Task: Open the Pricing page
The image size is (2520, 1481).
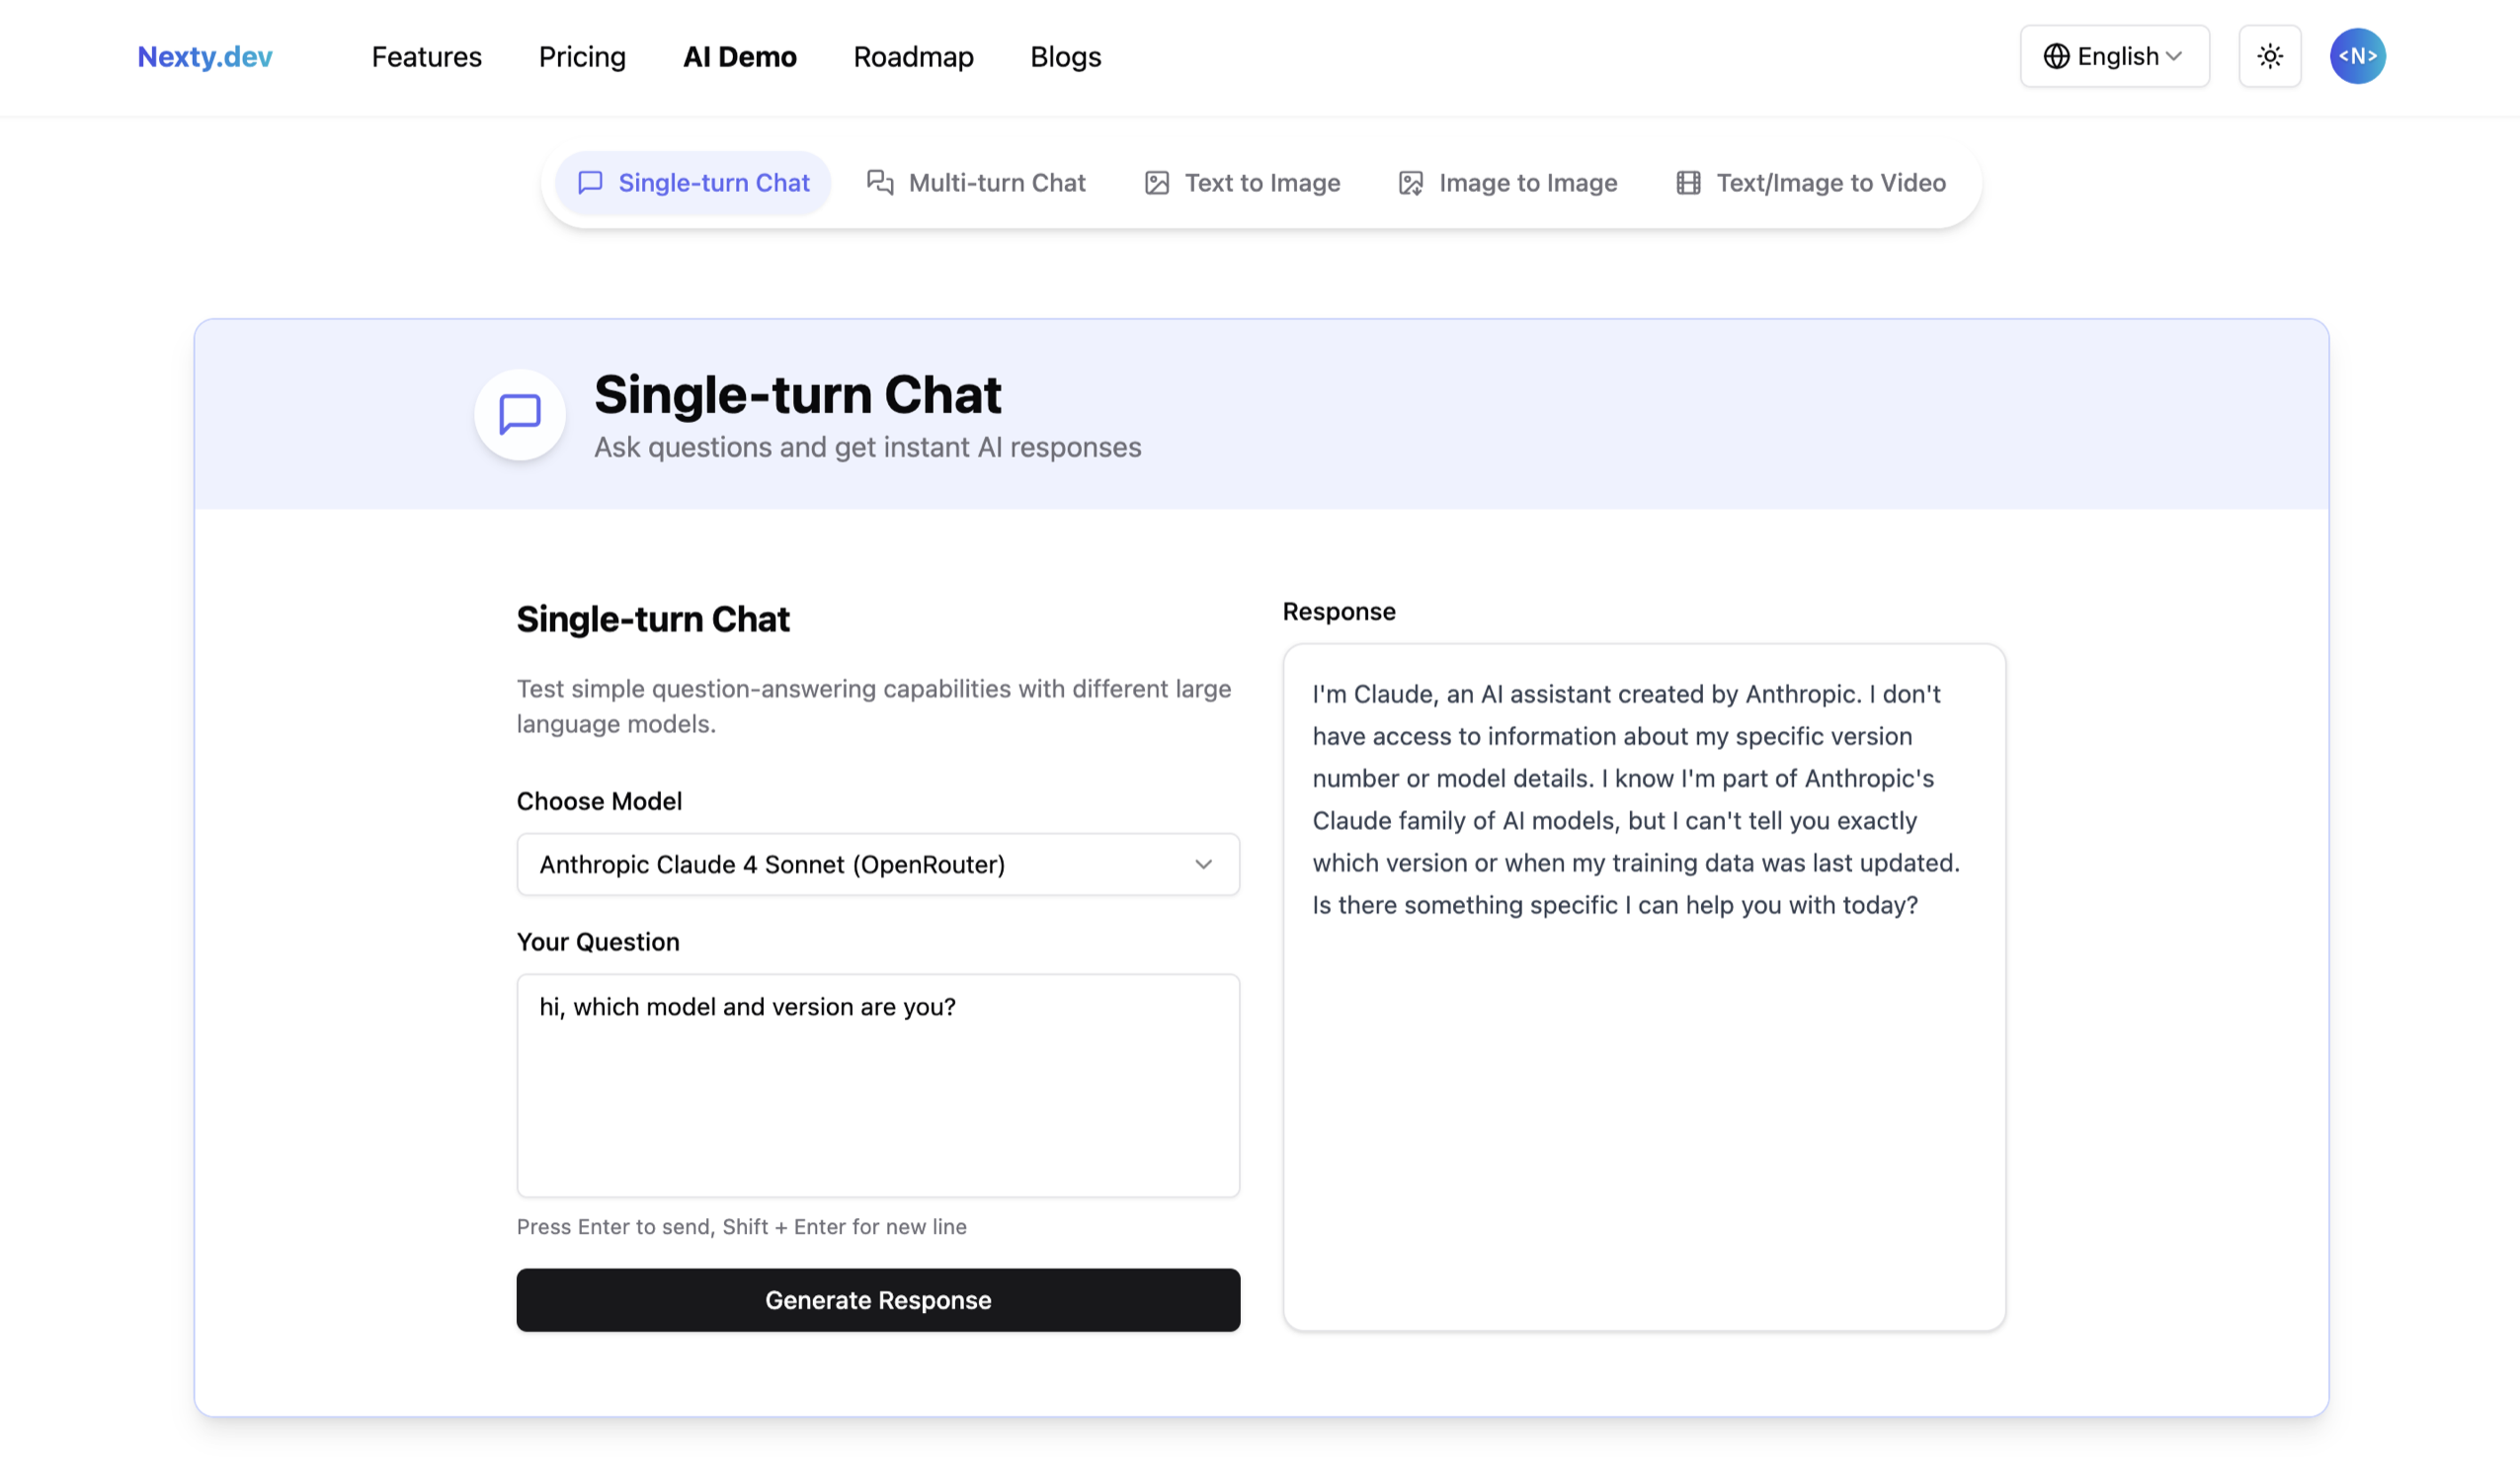Action: (582, 56)
